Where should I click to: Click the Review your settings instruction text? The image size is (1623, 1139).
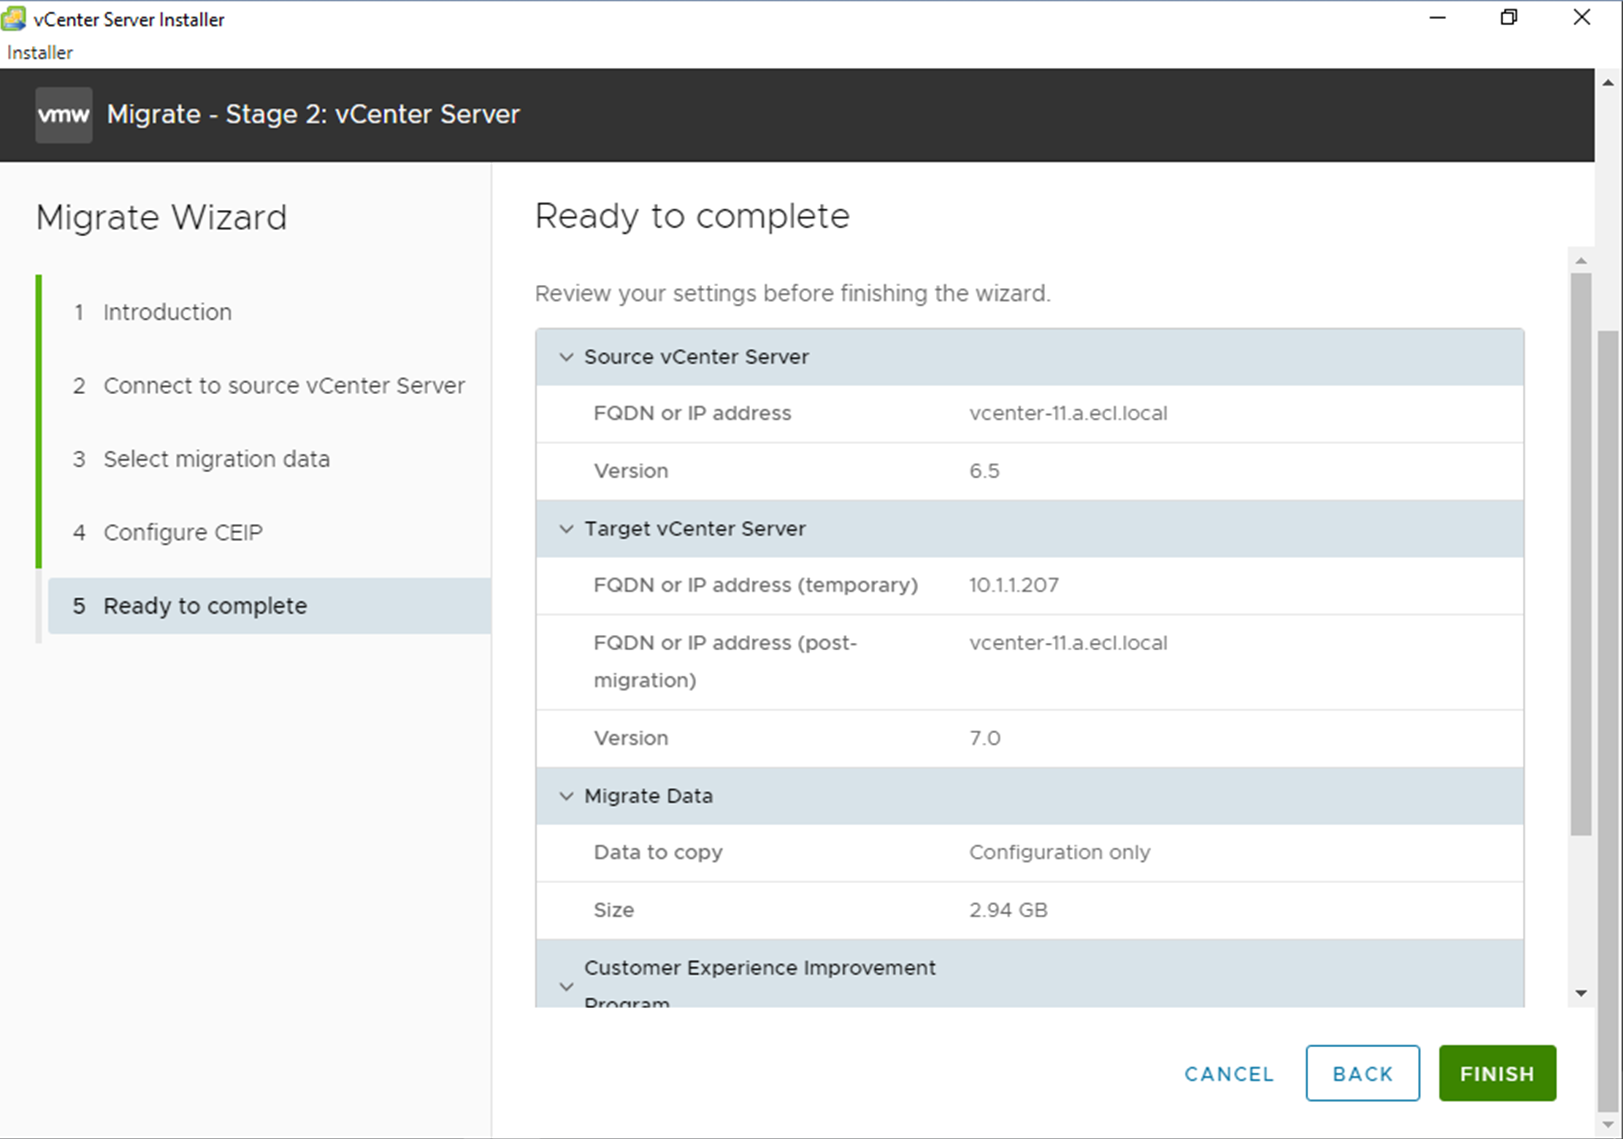[x=793, y=294]
